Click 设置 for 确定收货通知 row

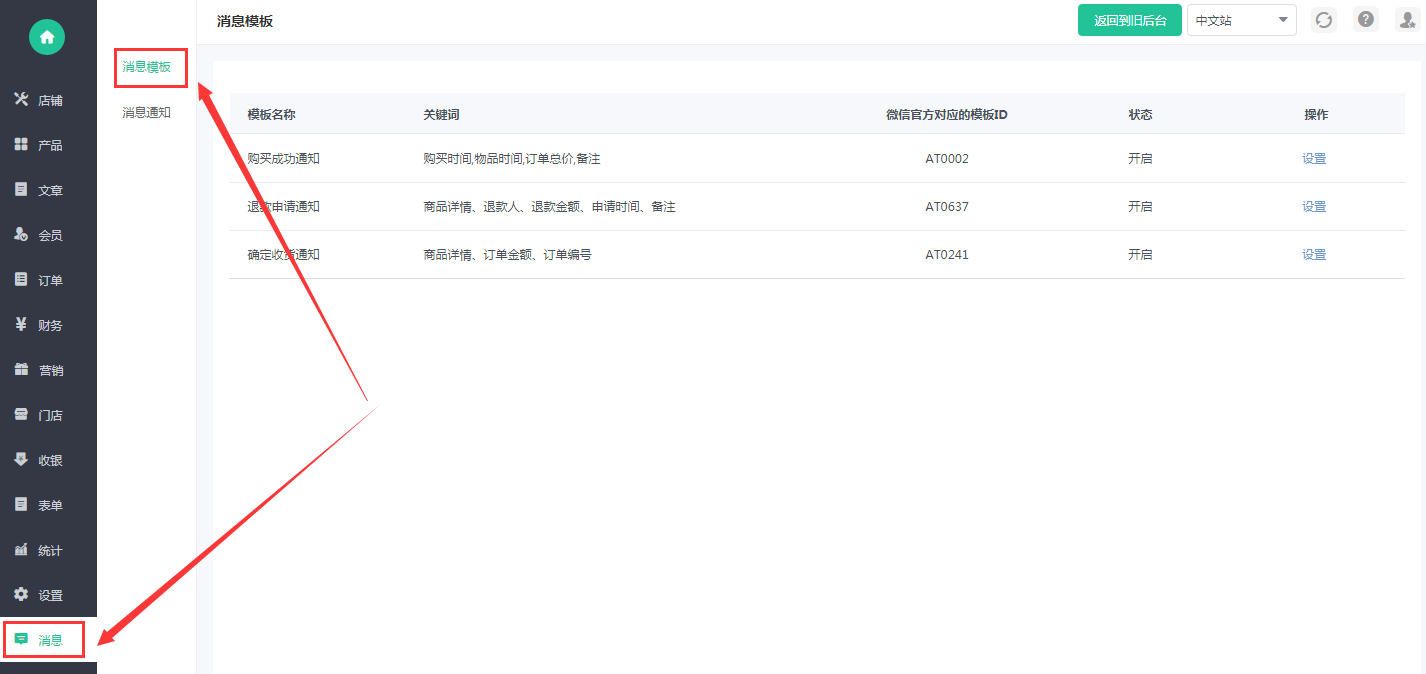[x=1314, y=254]
